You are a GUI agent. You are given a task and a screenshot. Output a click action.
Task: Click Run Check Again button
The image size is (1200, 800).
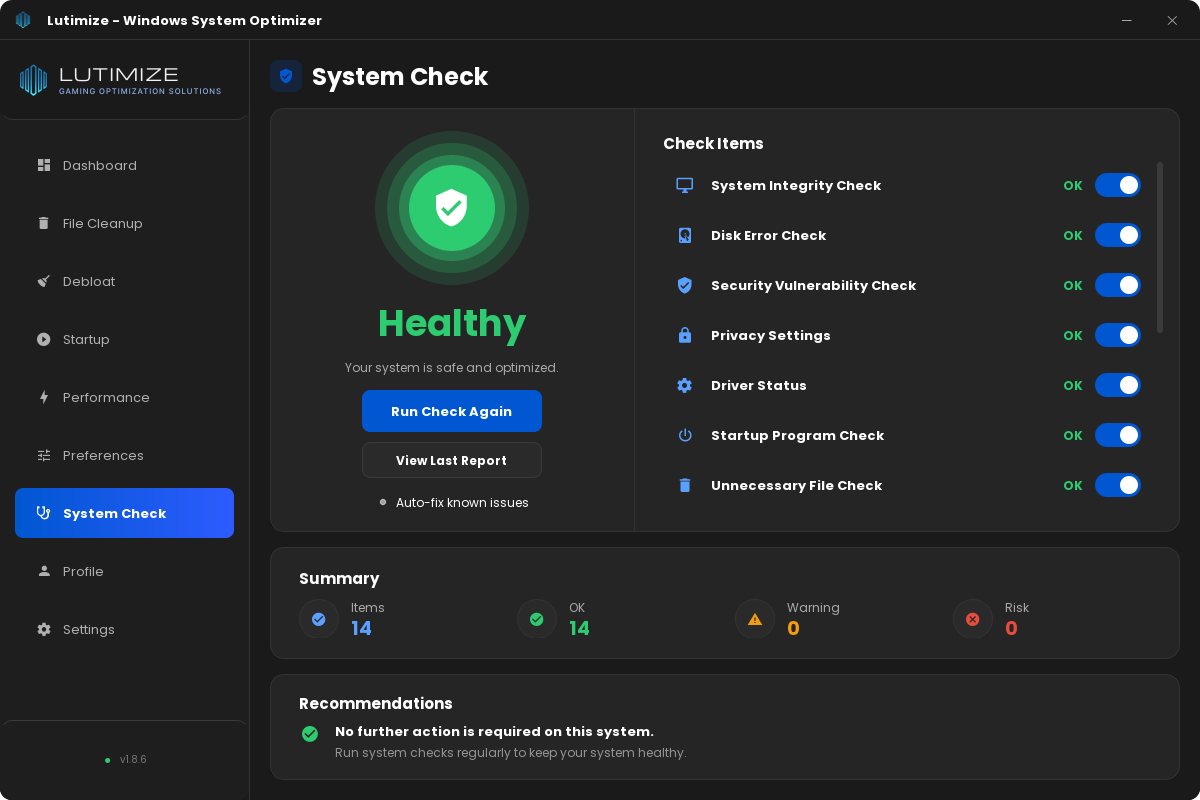pos(452,411)
